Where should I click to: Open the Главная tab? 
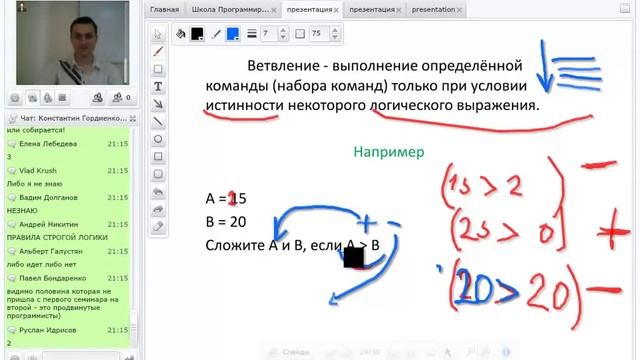point(164,9)
